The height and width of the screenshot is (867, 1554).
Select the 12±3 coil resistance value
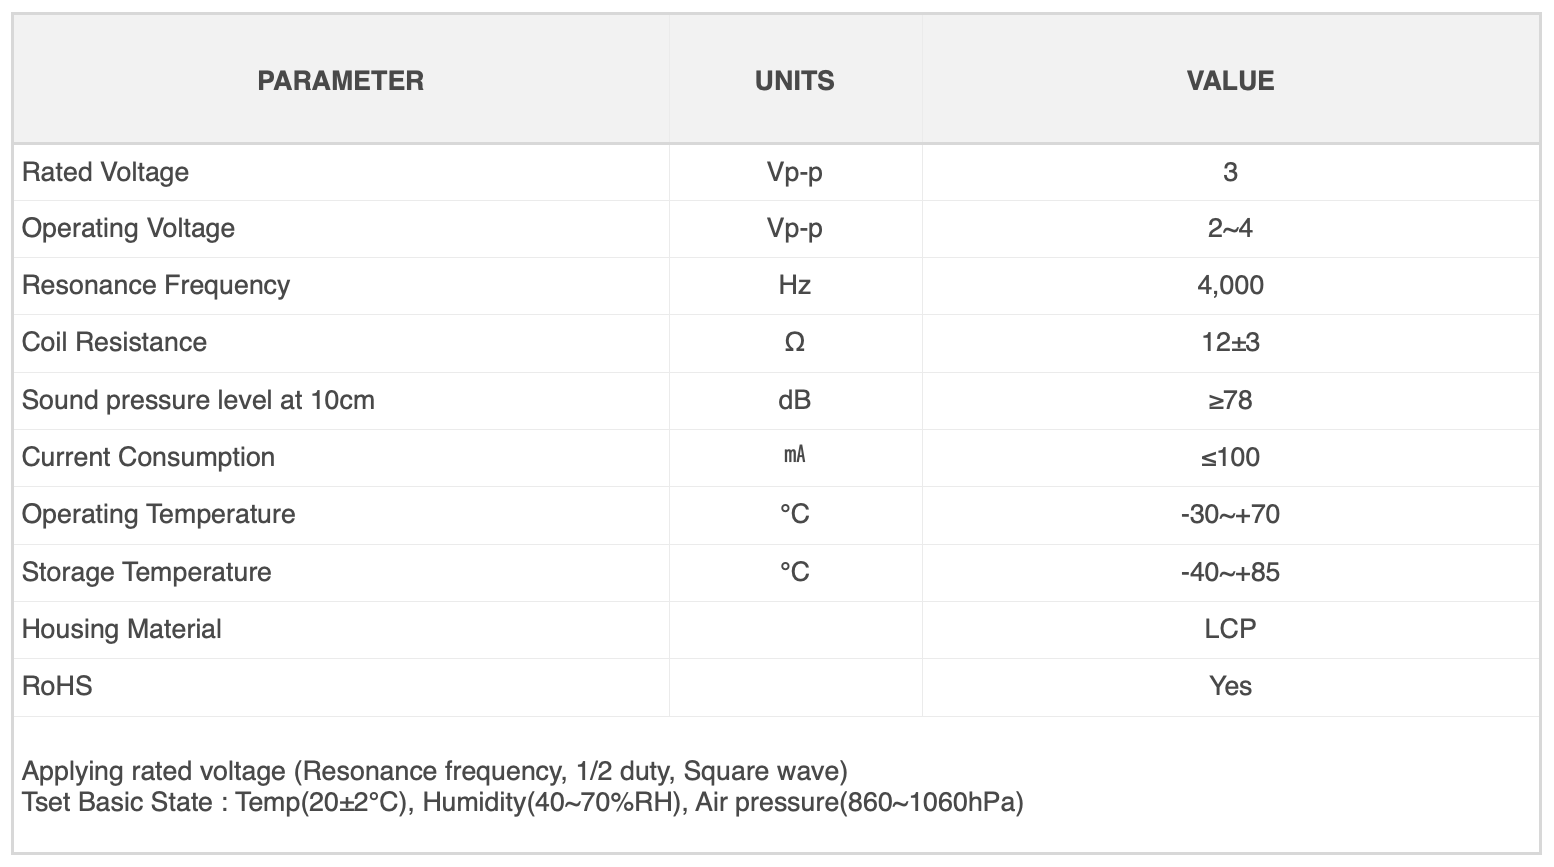pyautogui.click(x=1230, y=342)
